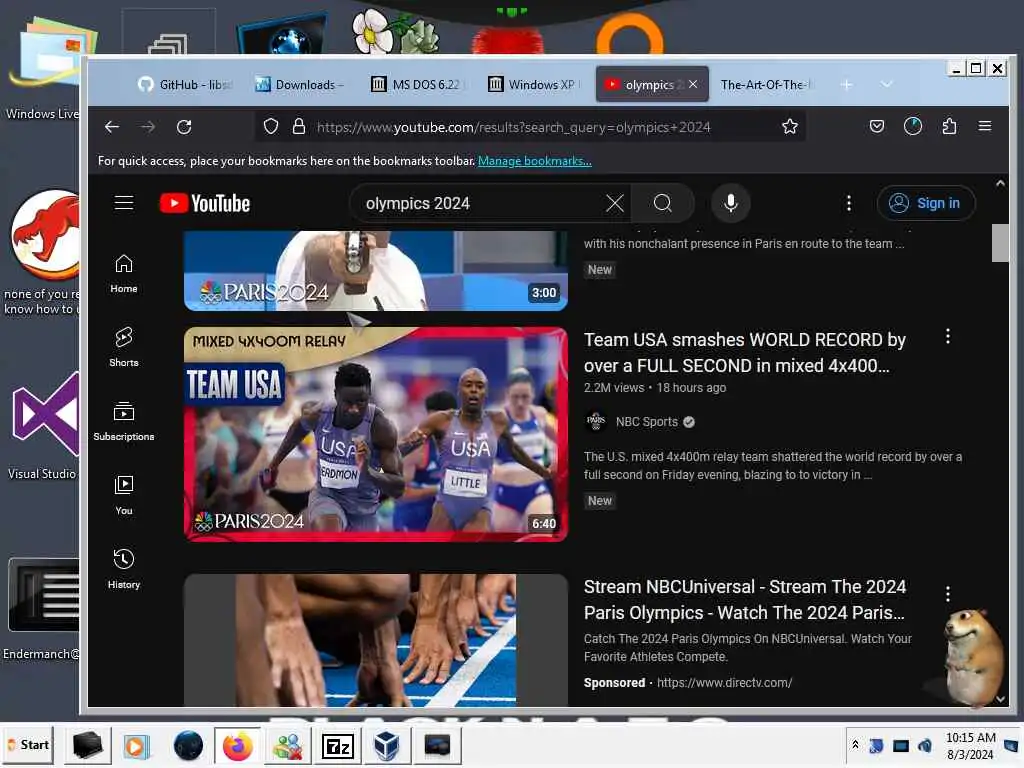This screenshot has height=768, width=1024.
Task: Open the Firefox application menu
Action: point(985,126)
